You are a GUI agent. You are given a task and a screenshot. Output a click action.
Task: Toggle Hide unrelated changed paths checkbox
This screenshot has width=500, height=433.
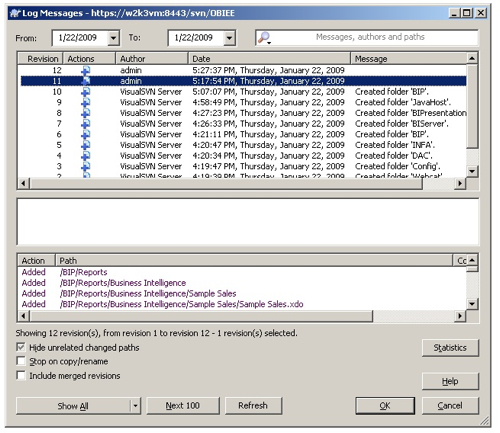[x=21, y=347]
